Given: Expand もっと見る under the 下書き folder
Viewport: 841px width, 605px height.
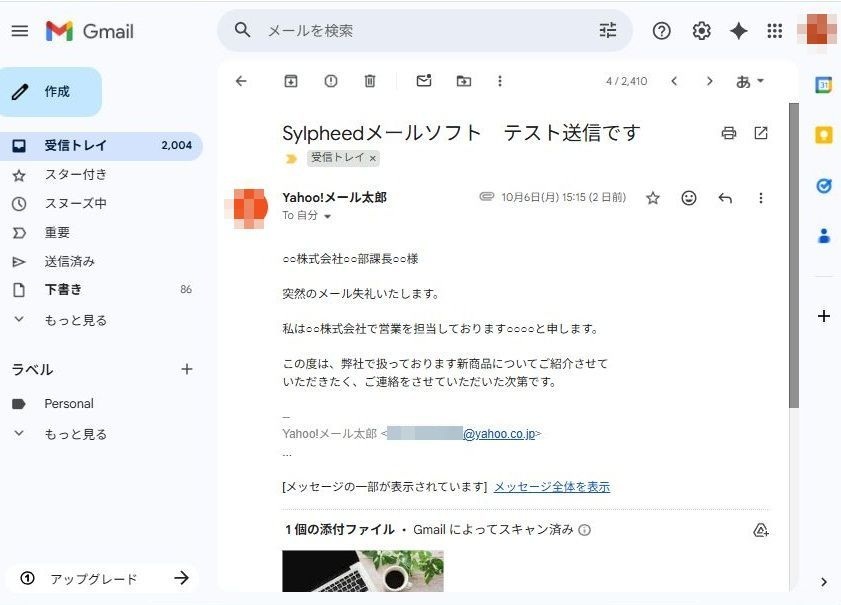Looking at the screenshot, I should [75, 320].
